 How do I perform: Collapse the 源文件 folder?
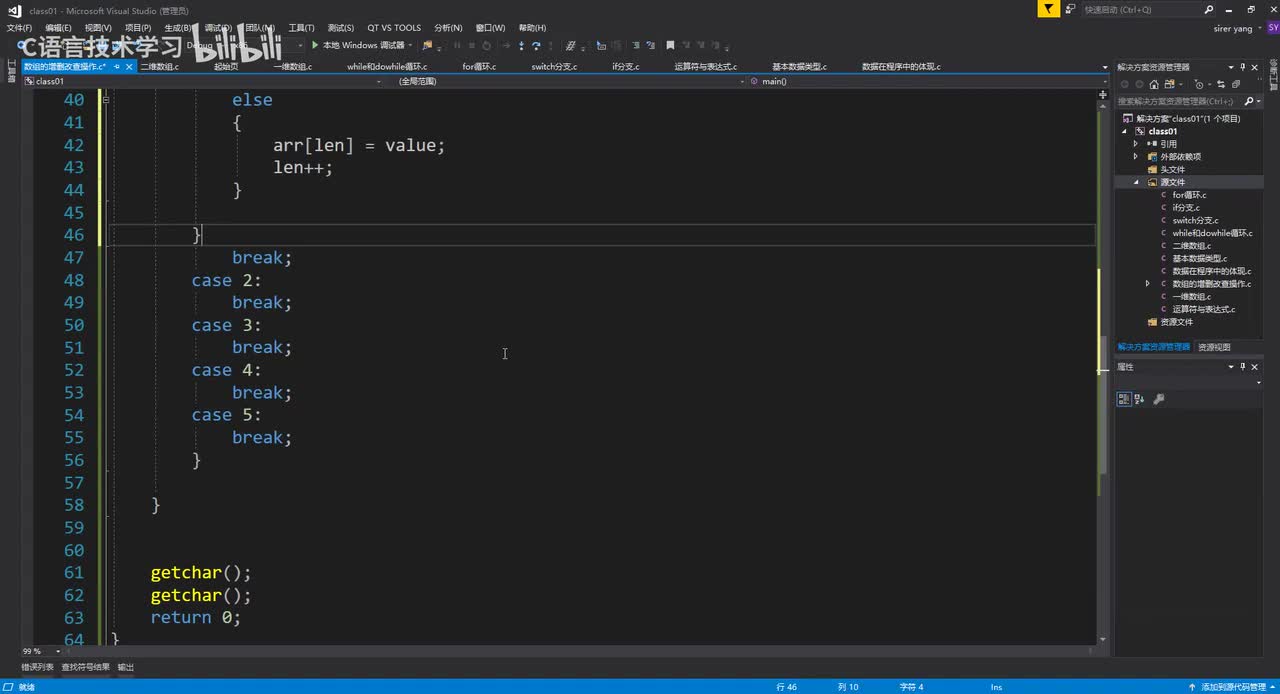point(1136,182)
